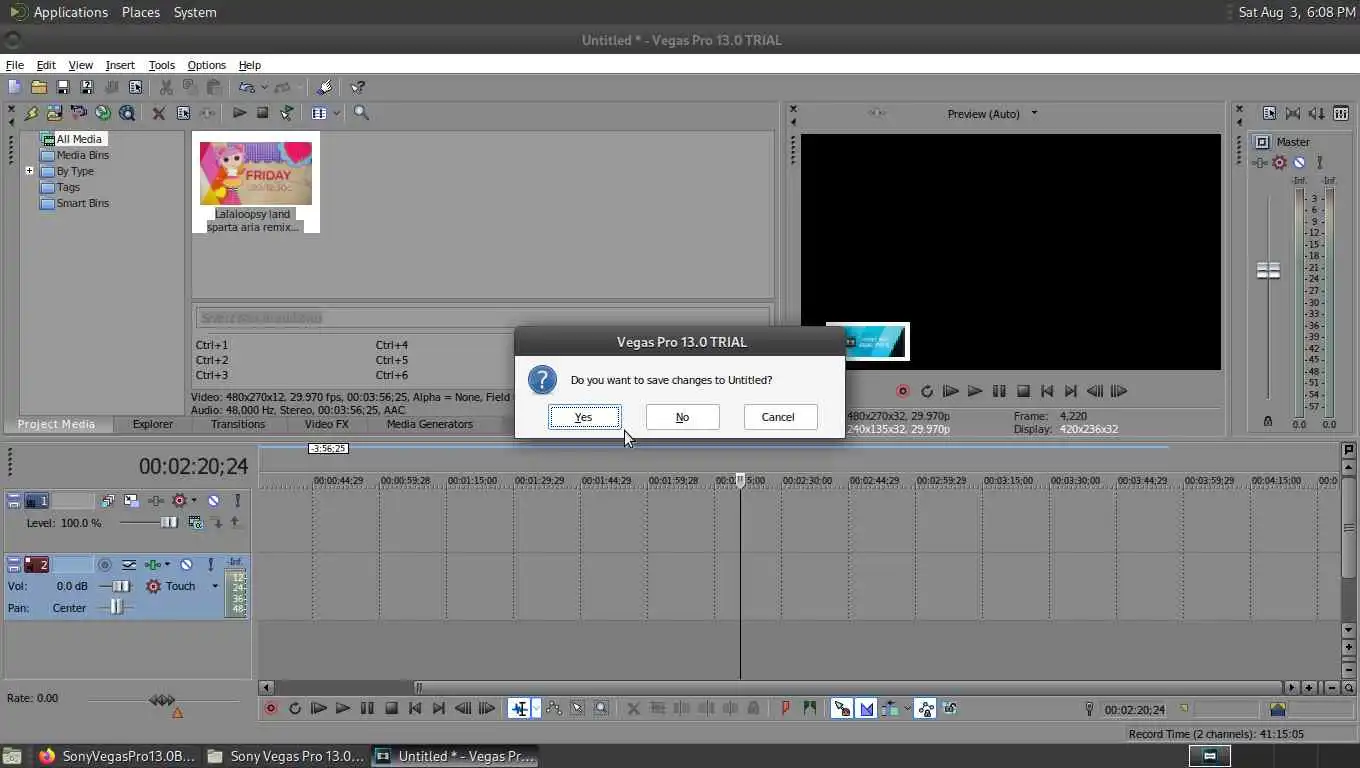Image resolution: width=1360 pixels, height=768 pixels.
Task: Click the What's This help icon
Action: [x=357, y=87]
